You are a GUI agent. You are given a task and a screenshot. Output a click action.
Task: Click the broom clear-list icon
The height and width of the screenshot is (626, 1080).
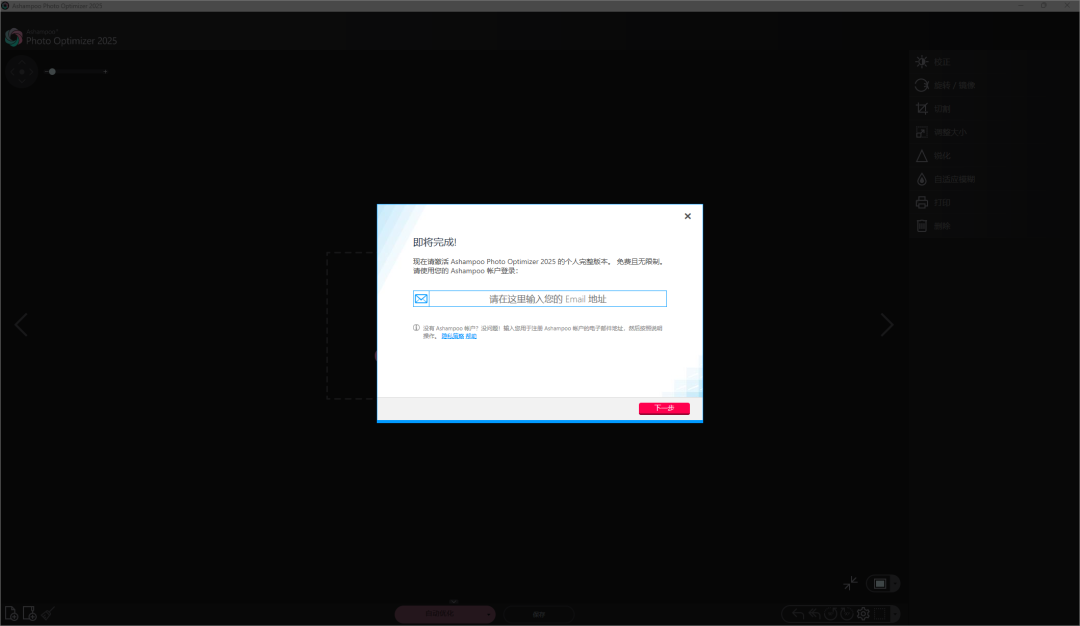point(48,613)
